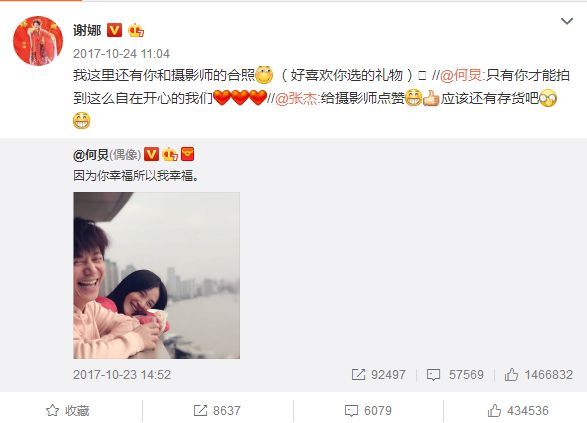Click the original post repost count 92497
Image resolution: width=587 pixels, height=423 pixels.
coord(378,375)
